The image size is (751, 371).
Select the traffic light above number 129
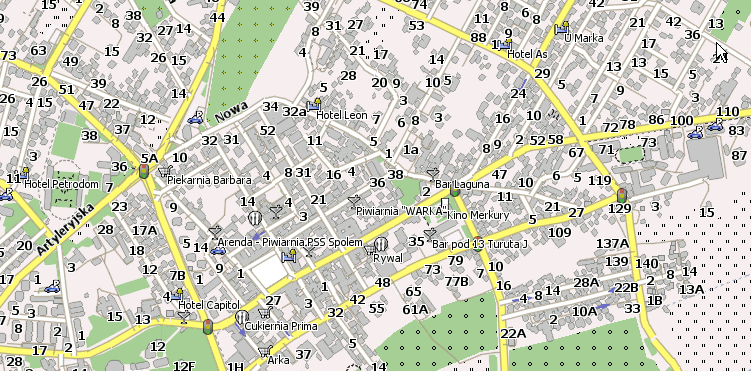[x=622, y=195]
